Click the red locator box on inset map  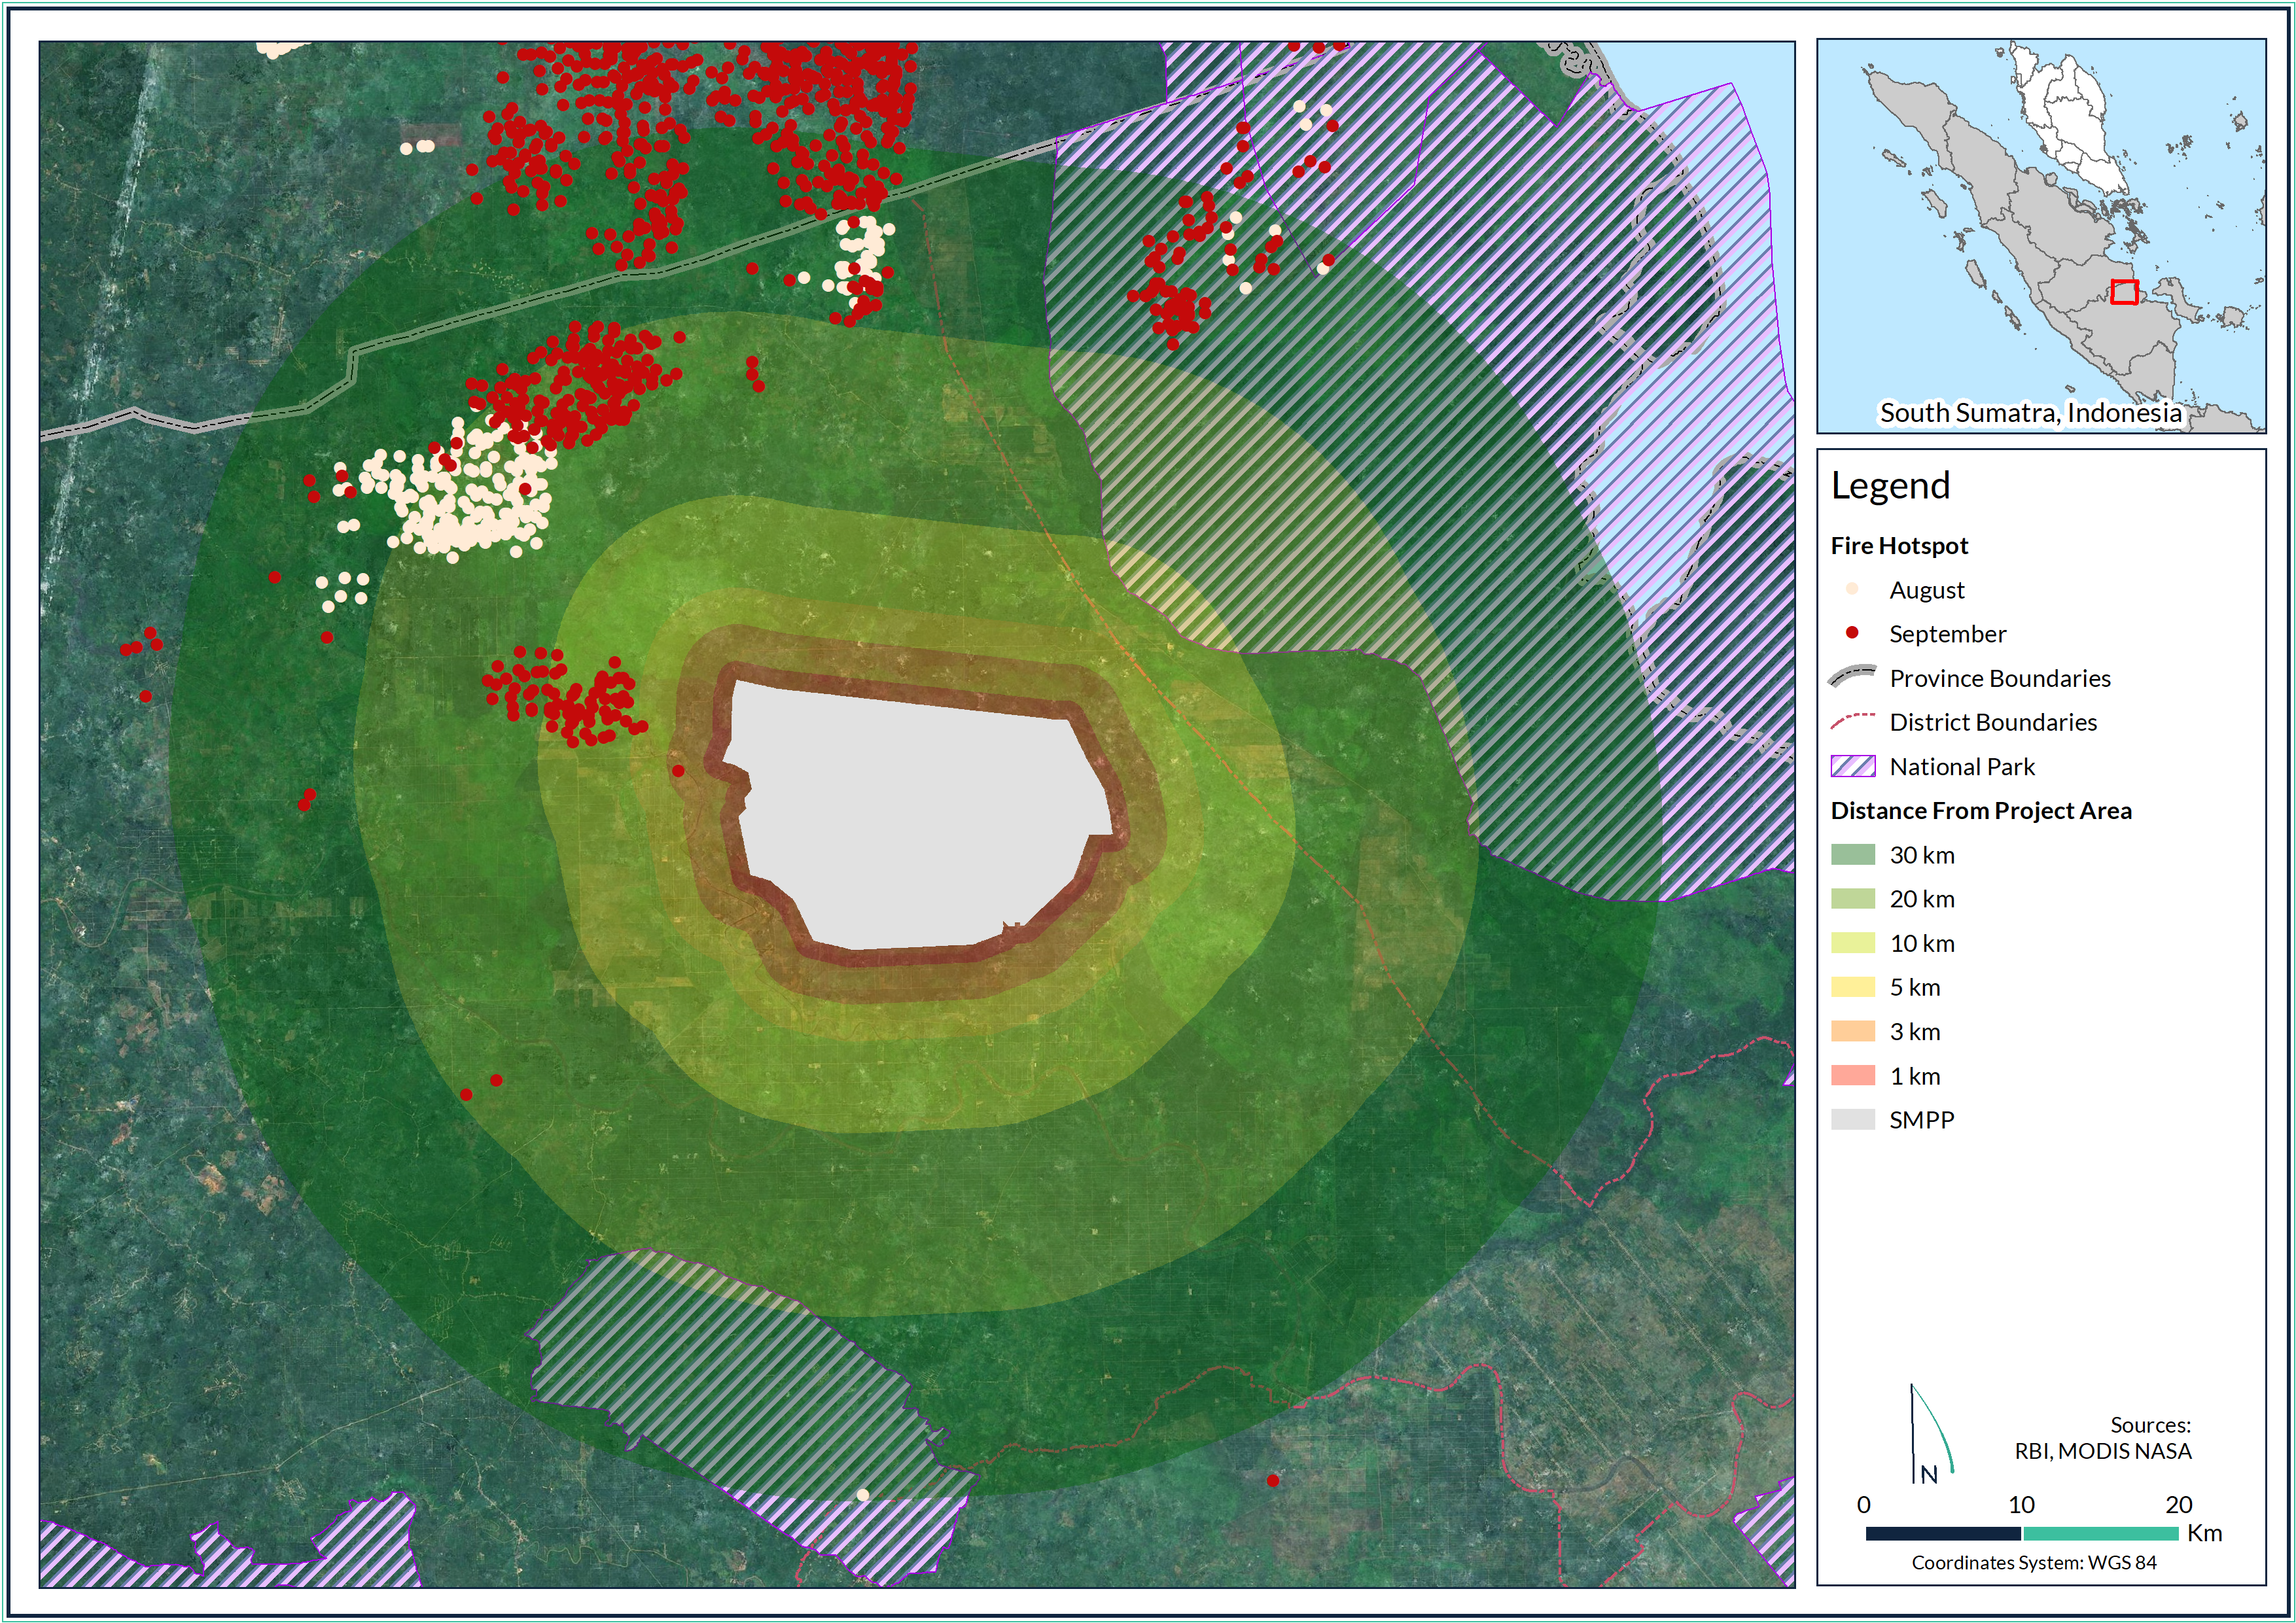tap(2124, 292)
